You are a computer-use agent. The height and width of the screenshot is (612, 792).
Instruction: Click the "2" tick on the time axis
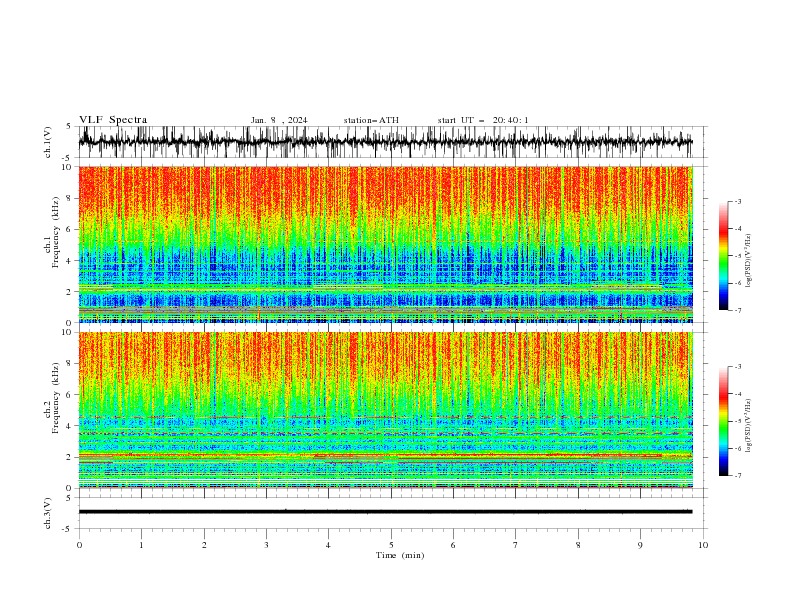pyautogui.click(x=204, y=545)
